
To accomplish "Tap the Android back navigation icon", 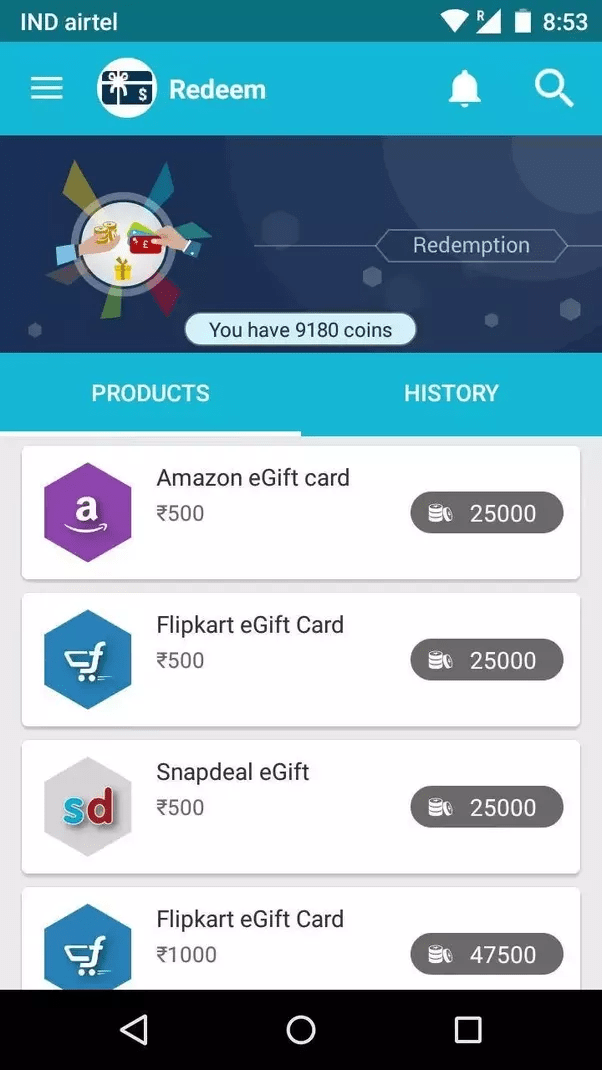I will tap(134, 1029).
